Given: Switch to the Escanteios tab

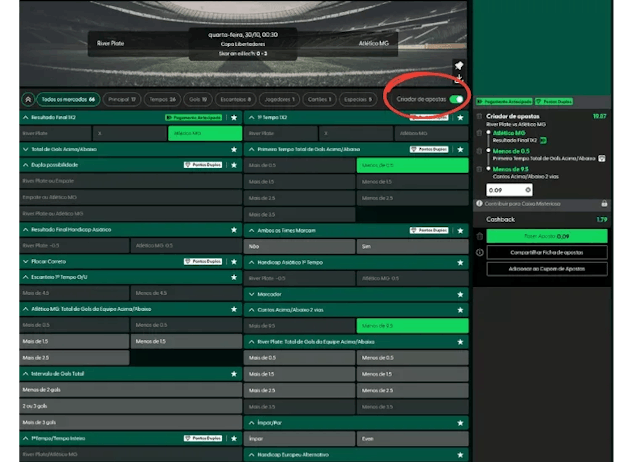Looking at the screenshot, I should click(234, 99).
